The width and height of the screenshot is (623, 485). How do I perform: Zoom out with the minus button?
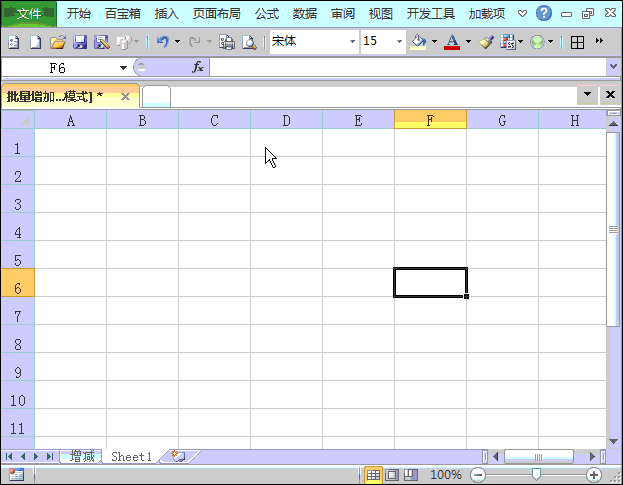pos(478,475)
